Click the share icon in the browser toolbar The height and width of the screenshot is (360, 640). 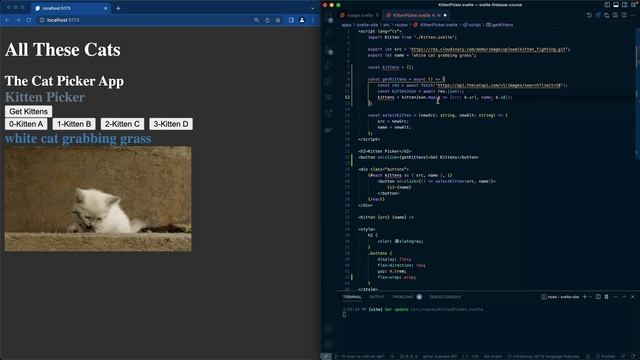[267, 20]
